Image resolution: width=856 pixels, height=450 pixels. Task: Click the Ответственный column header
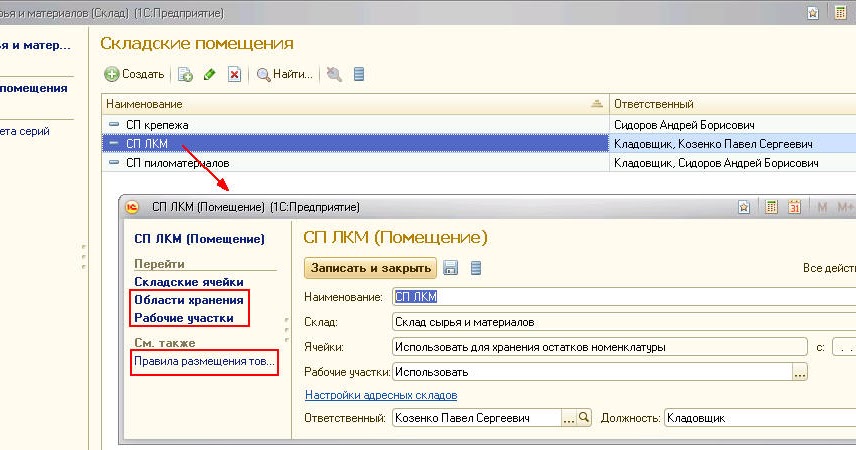(x=732, y=104)
